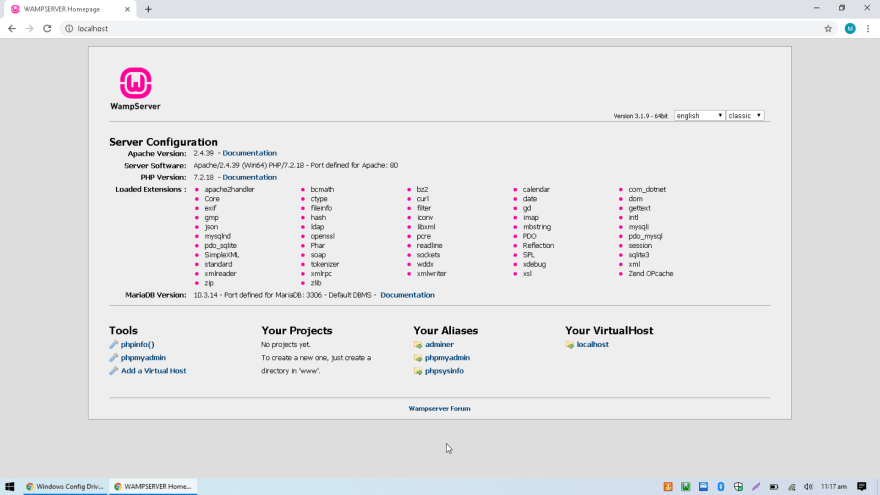Bookmark this page with the star icon
Viewport: 880px width, 495px height.
828,29
